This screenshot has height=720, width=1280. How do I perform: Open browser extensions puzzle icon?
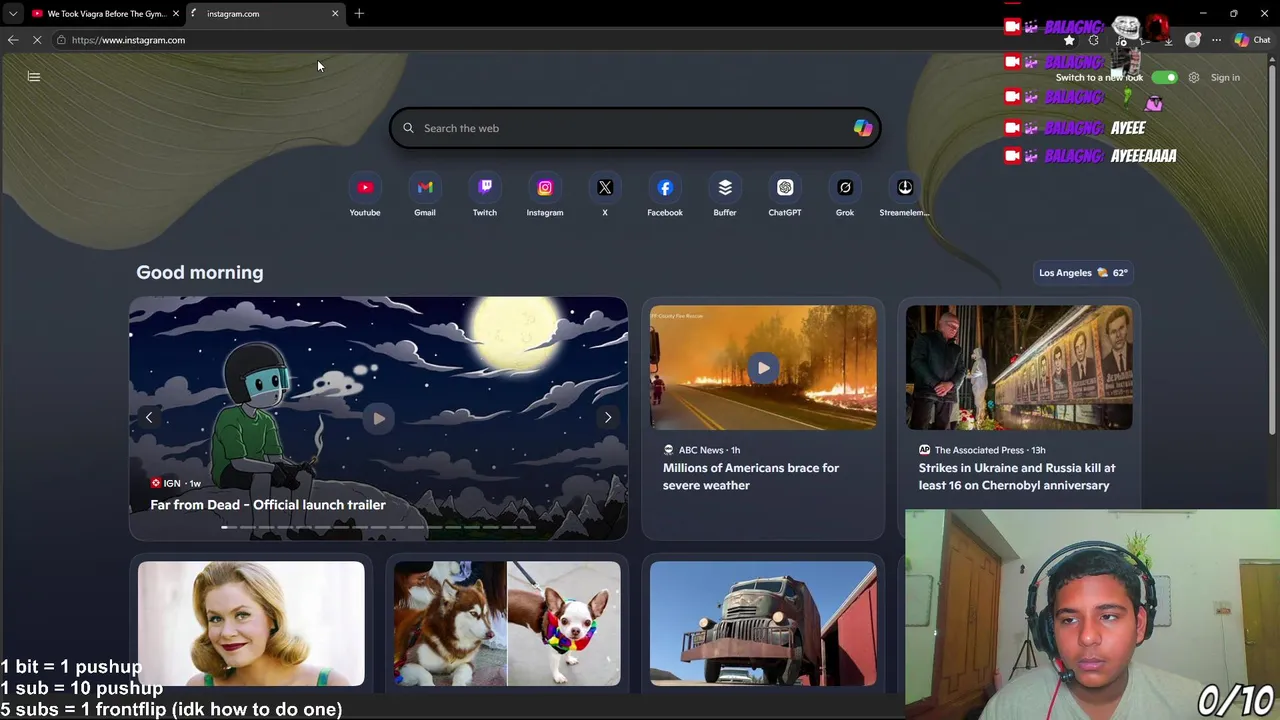point(1094,40)
